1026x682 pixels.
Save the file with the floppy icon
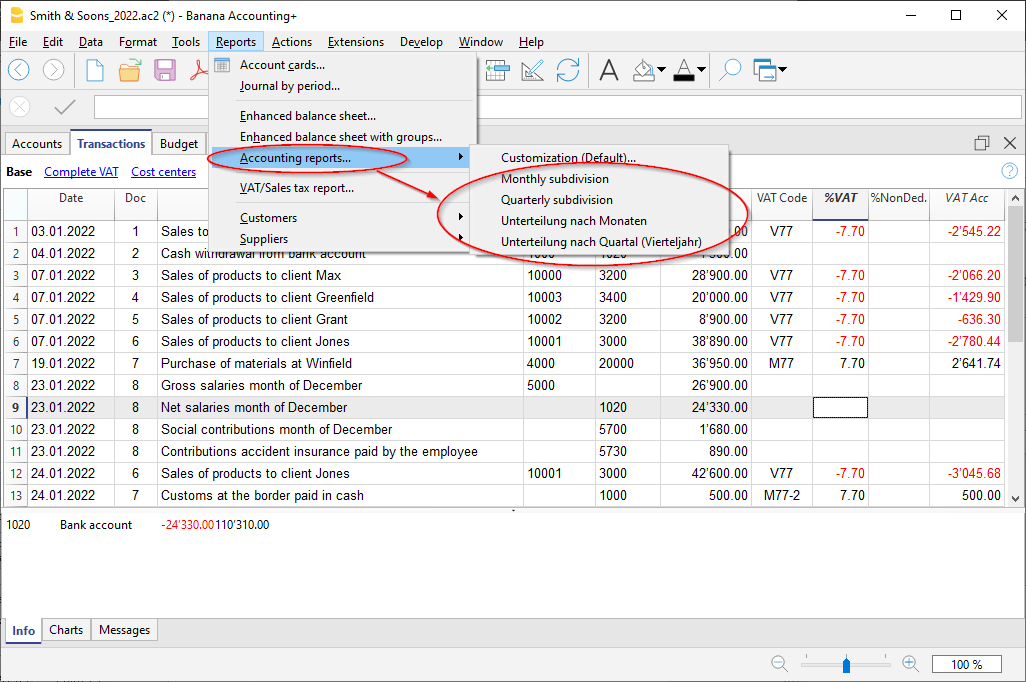click(x=165, y=70)
